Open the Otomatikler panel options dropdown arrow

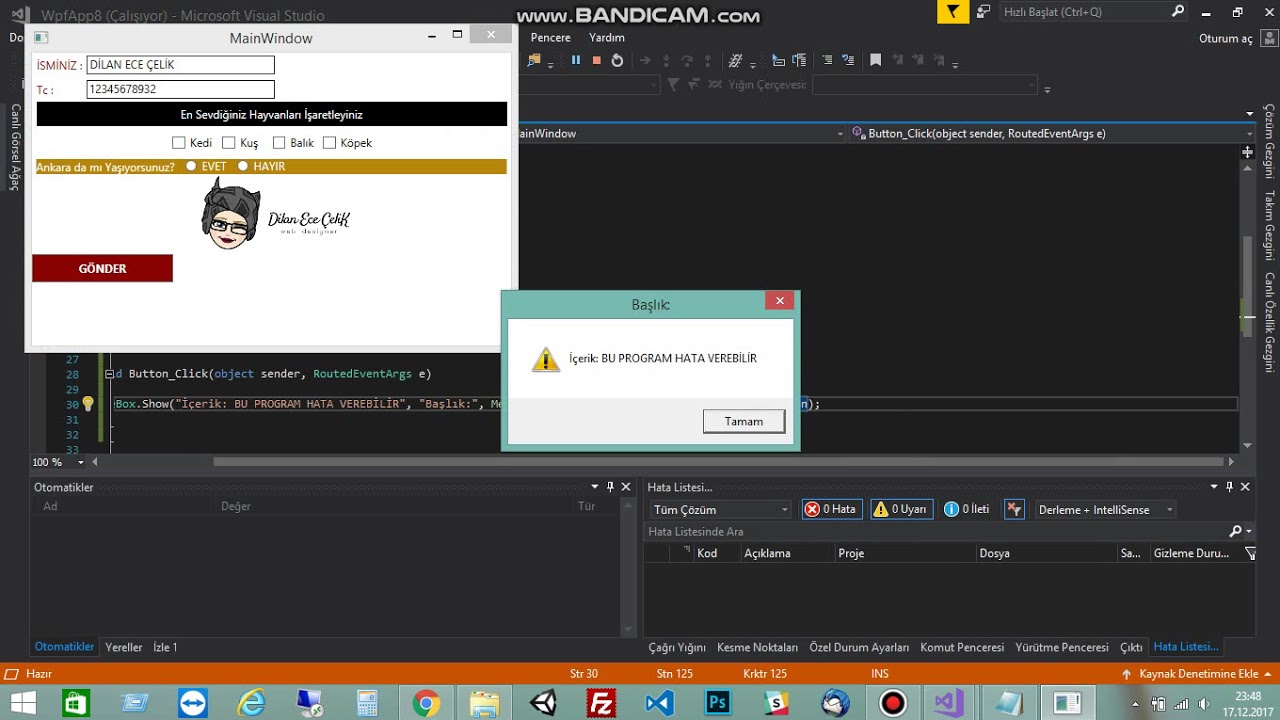pyautogui.click(x=595, y=487)
